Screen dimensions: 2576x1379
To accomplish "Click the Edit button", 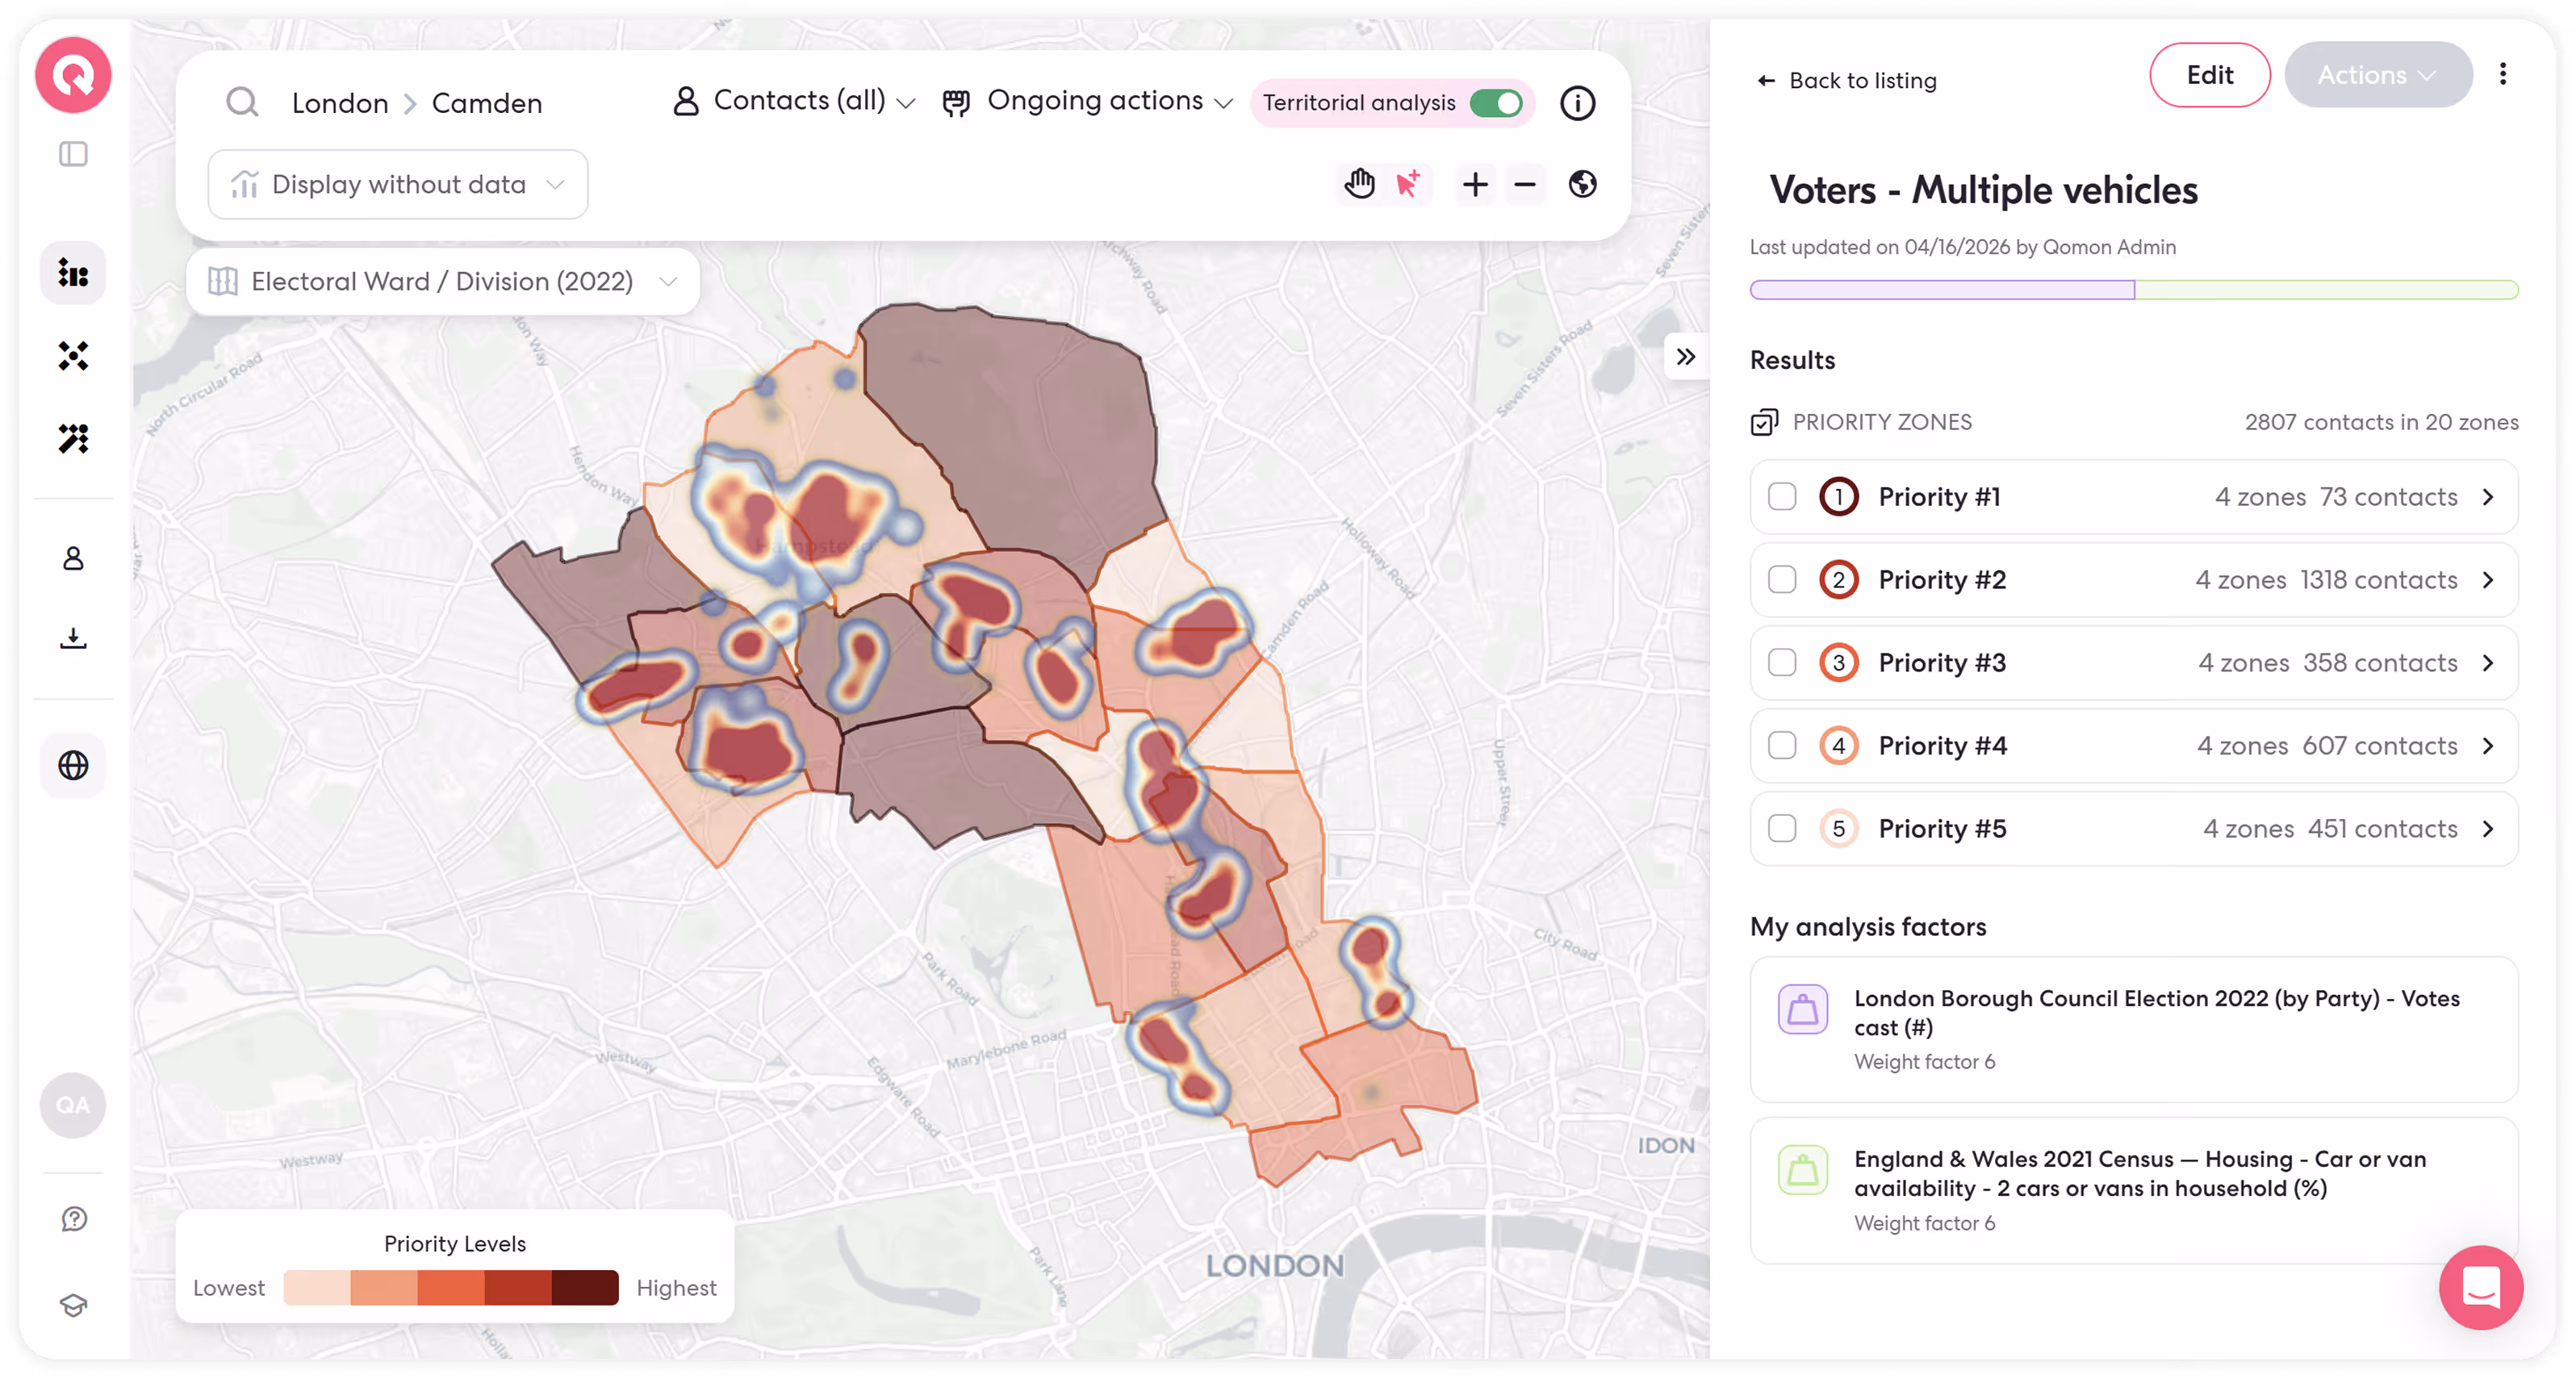I will click(2209, 75).
